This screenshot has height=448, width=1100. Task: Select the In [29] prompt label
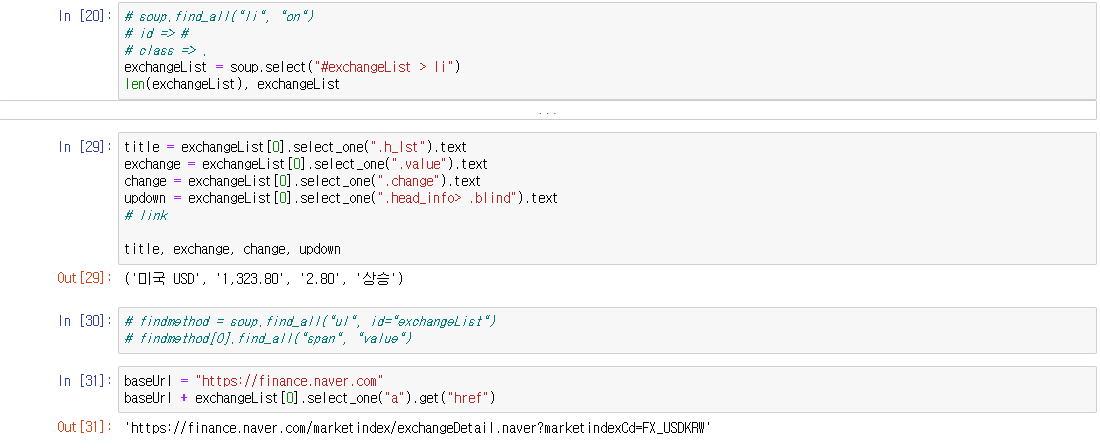(85, 147)
